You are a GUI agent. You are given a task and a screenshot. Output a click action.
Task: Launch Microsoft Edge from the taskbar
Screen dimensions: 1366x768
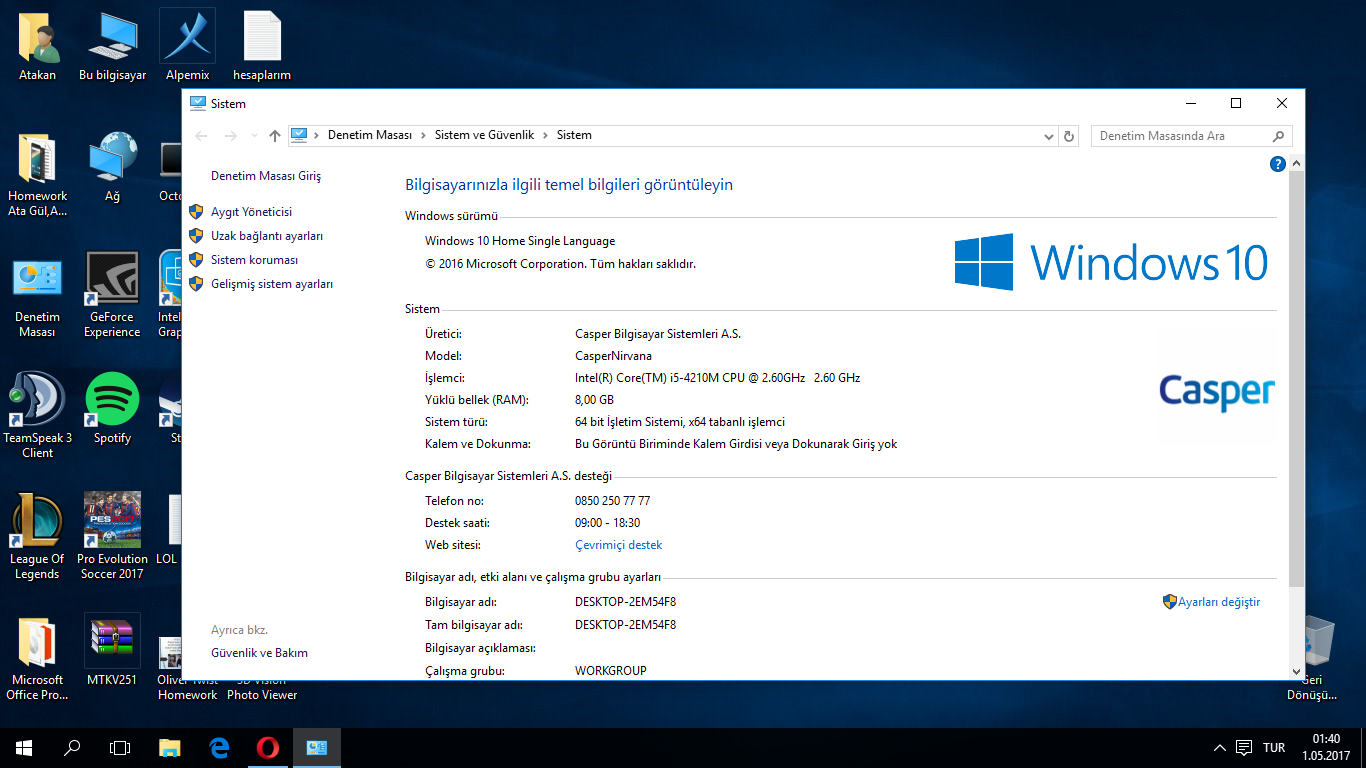(219, 747)
